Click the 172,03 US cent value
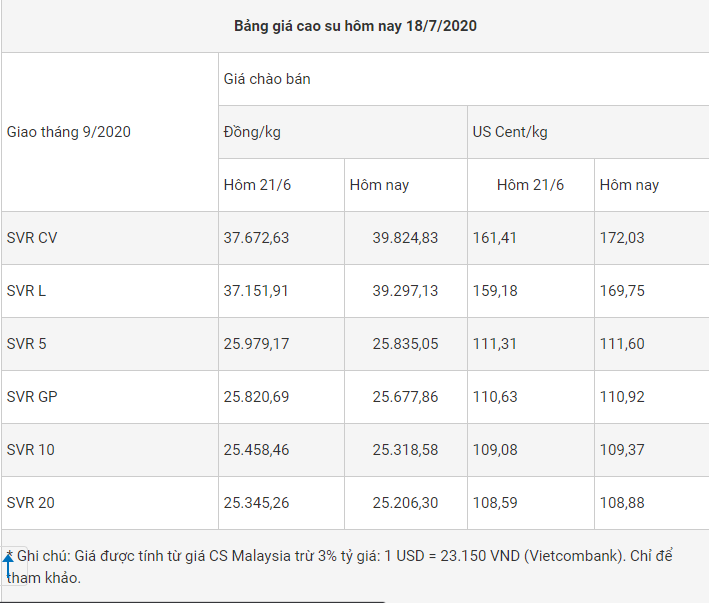709x603 pixels. 622,238
